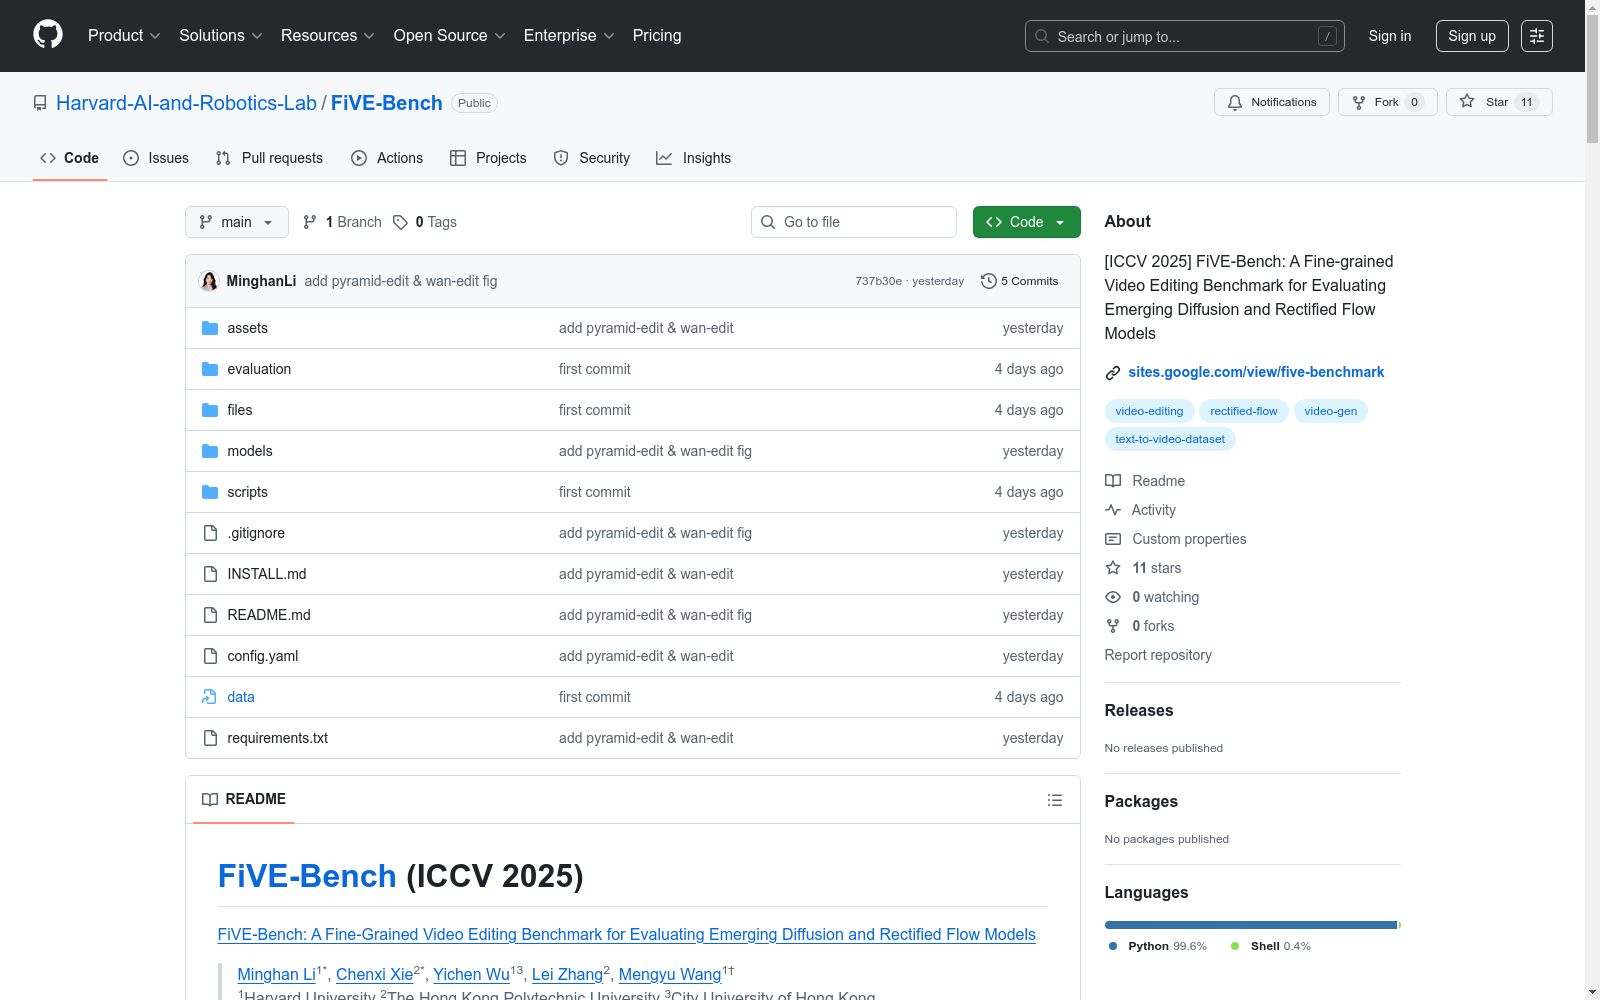Click the bell icon in Notifications
Image resolution: width=1600 pixels, height=1000 pixels.
pyautogui.click(x=1235, y=102)
